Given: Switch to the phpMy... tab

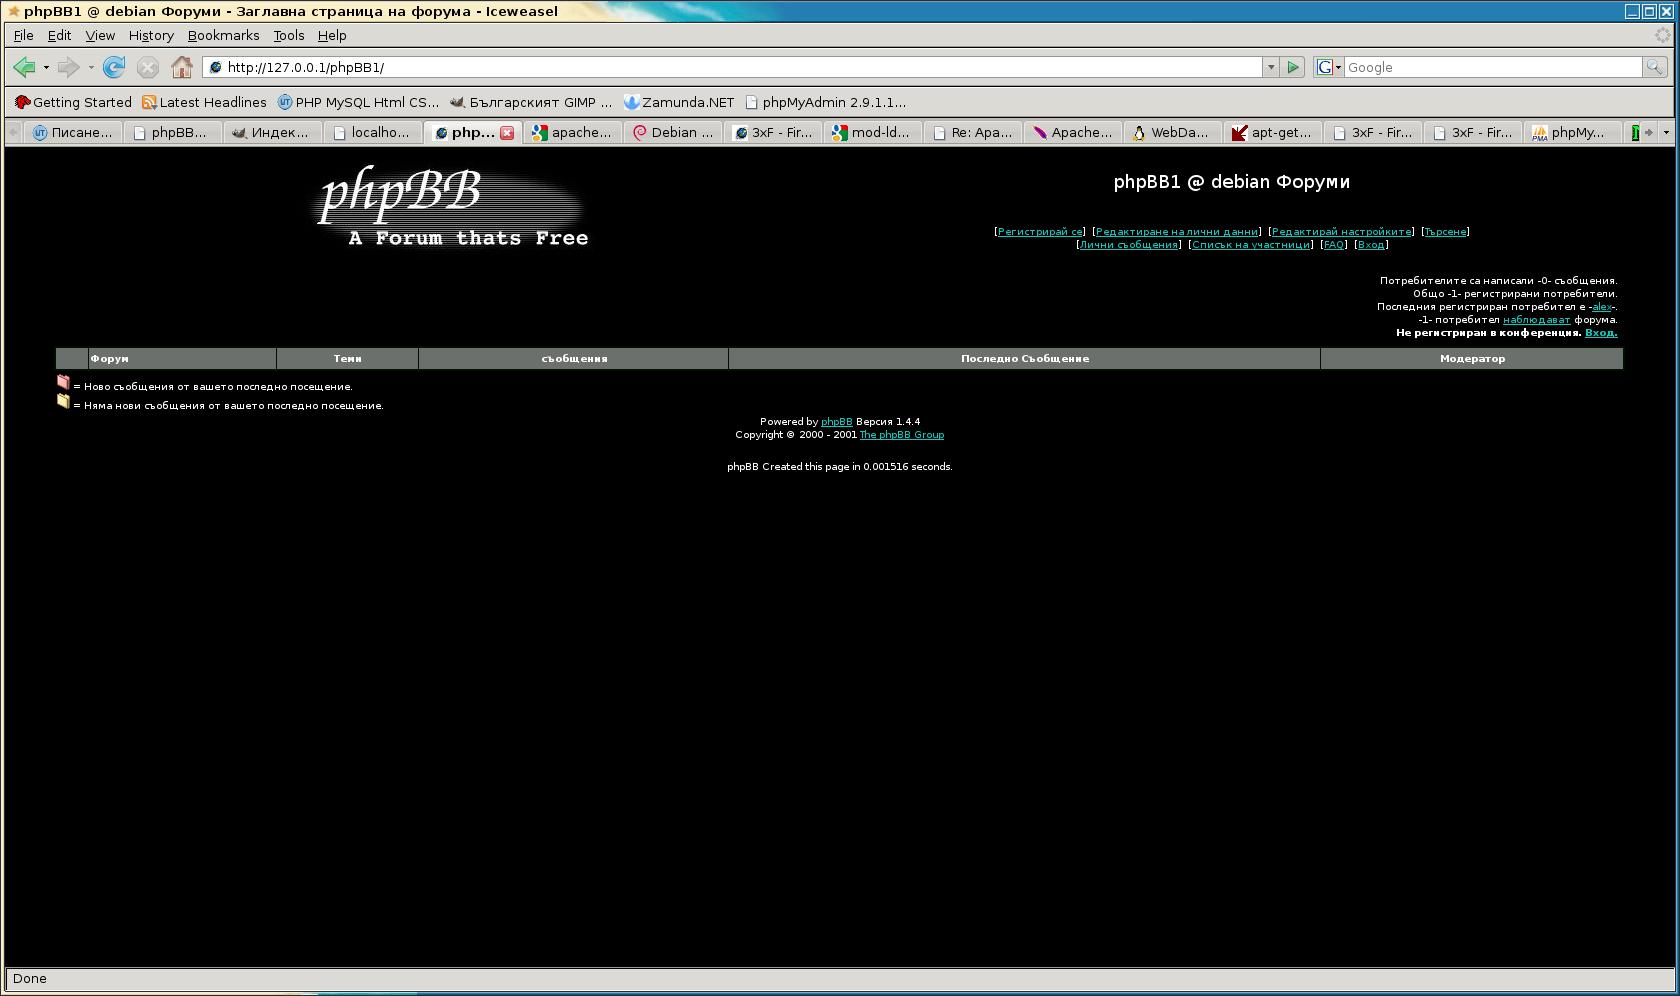Looking at the screenshot, I should pos(1573,132).
